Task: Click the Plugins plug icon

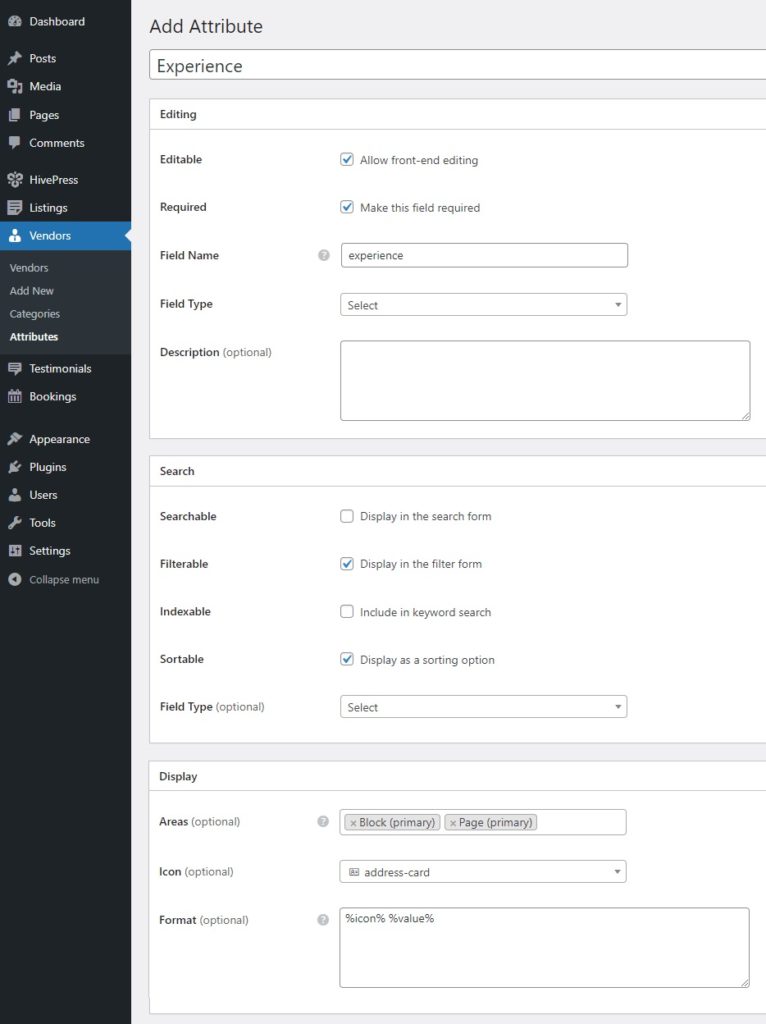Action: click(15, 467)
